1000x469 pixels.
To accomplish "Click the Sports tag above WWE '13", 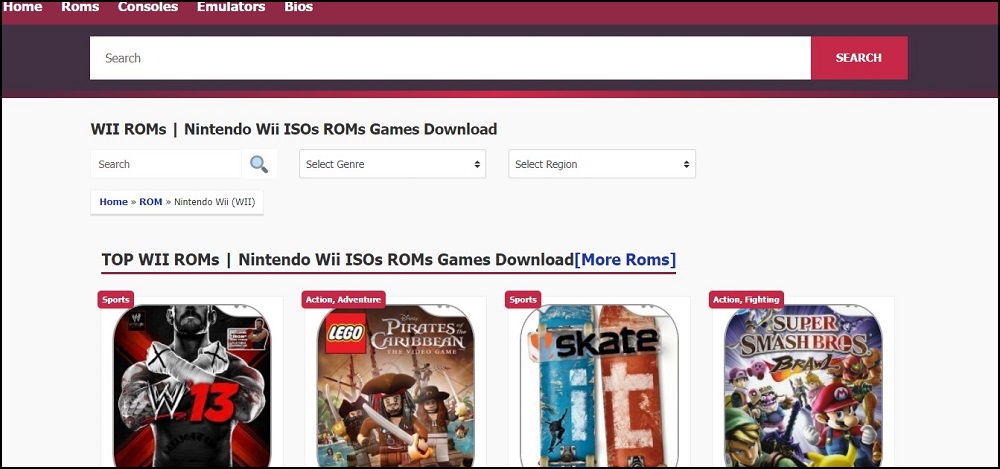I will (116, 299).
